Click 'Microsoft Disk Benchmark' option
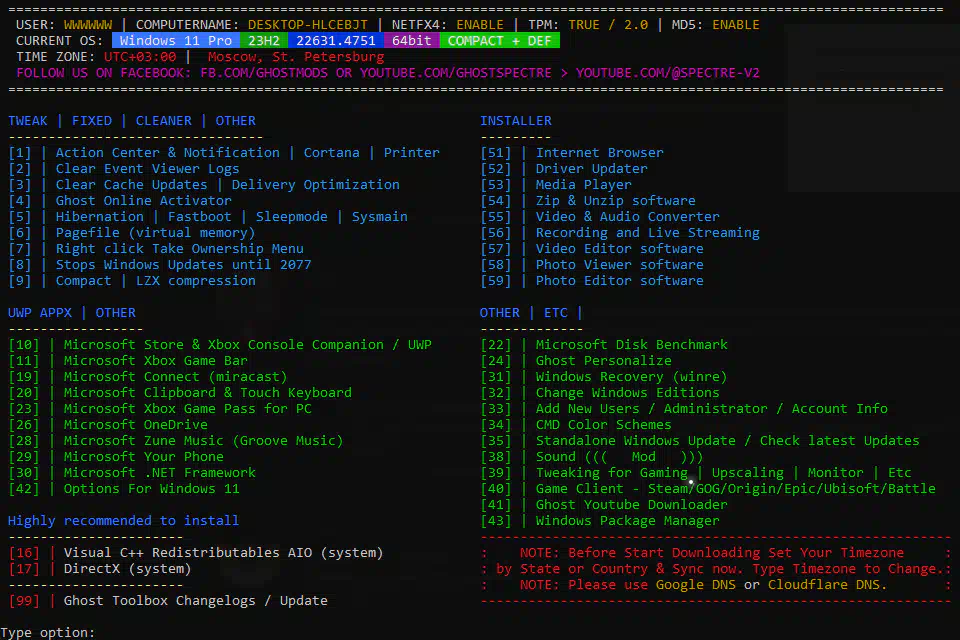 click(604, 344)
